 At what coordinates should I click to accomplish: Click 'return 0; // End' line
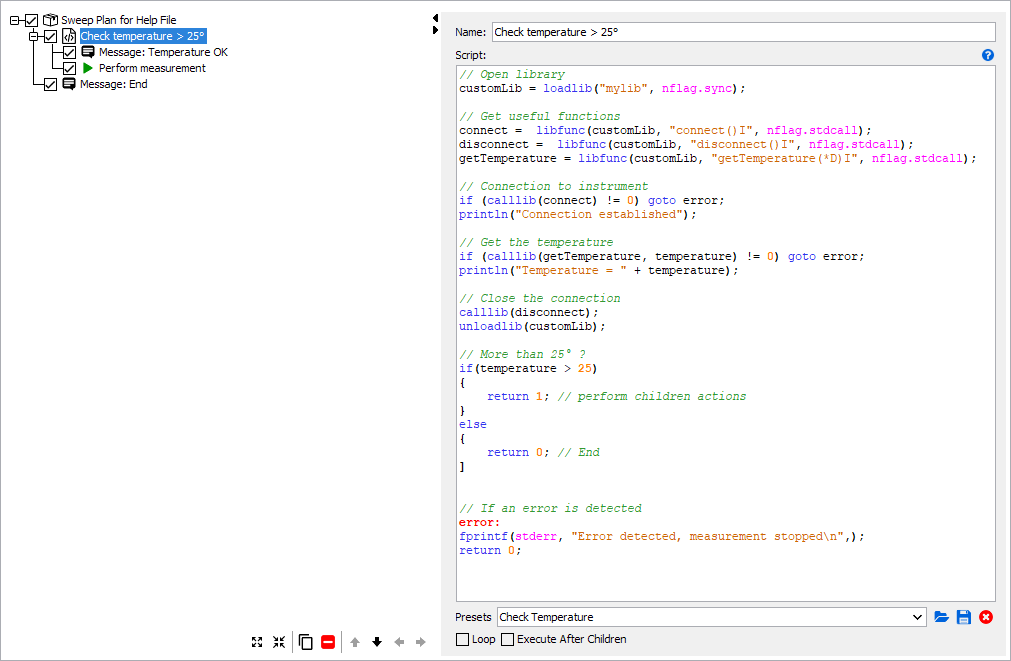coord(543,453)
